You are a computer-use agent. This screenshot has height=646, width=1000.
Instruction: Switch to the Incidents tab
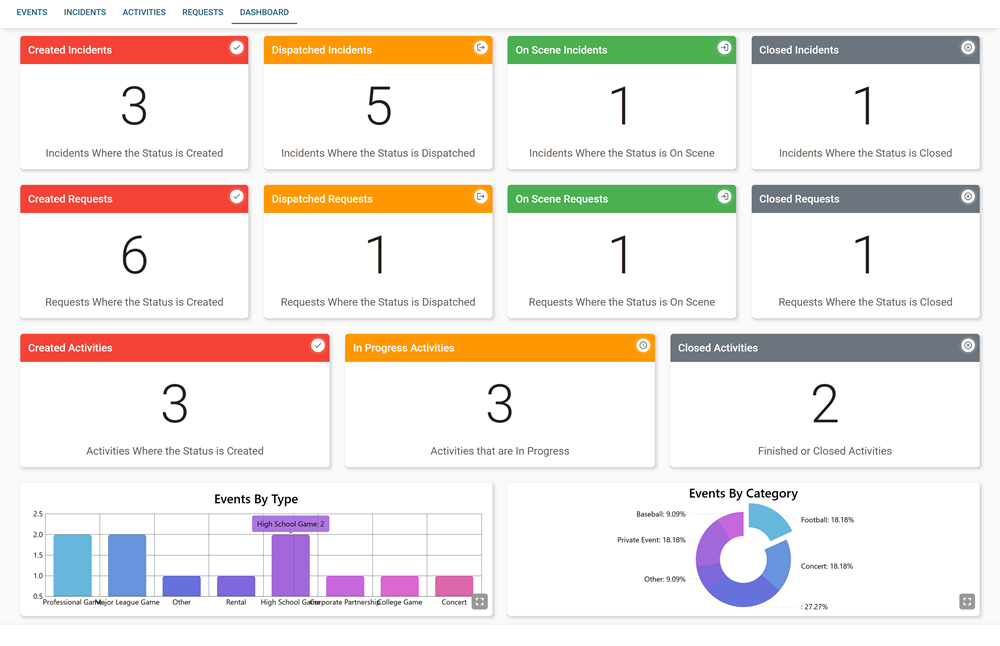[85, 13]
